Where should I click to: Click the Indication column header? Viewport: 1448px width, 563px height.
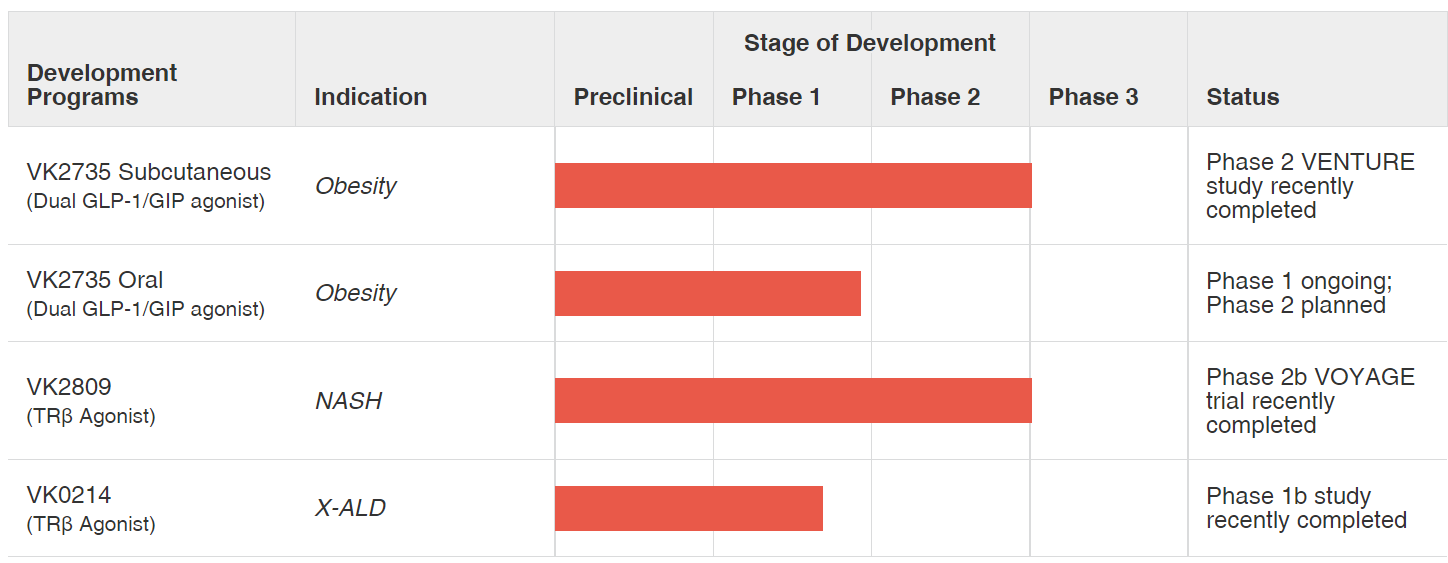pos(370,97)
